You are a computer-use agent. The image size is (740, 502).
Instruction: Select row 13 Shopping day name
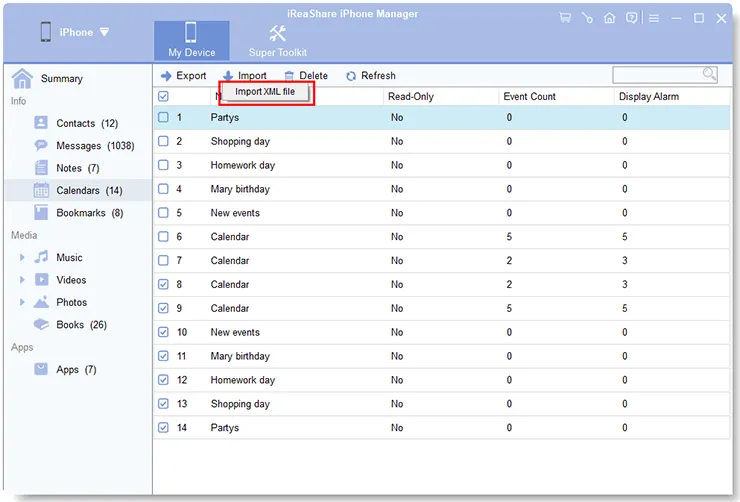240,404
